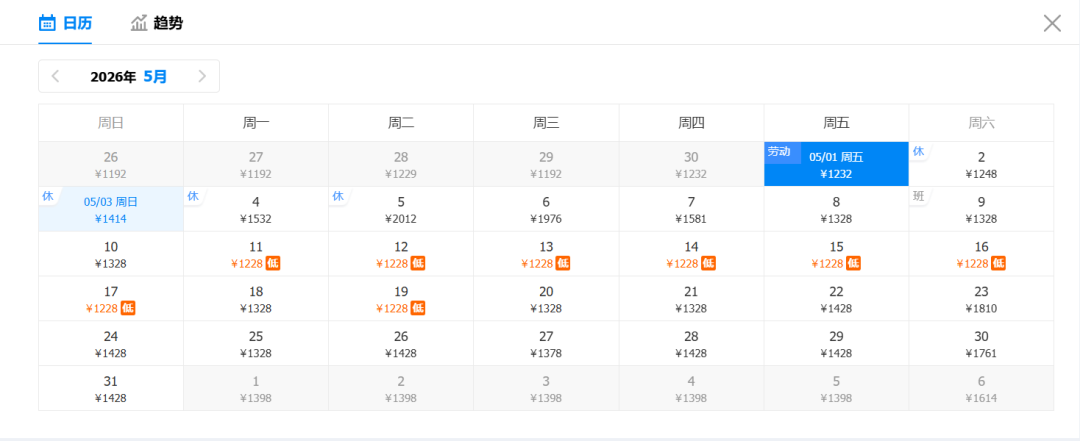Advance to next month with right arrow
The width and height of the screenshot is (1080, 441).
[202, 76]
